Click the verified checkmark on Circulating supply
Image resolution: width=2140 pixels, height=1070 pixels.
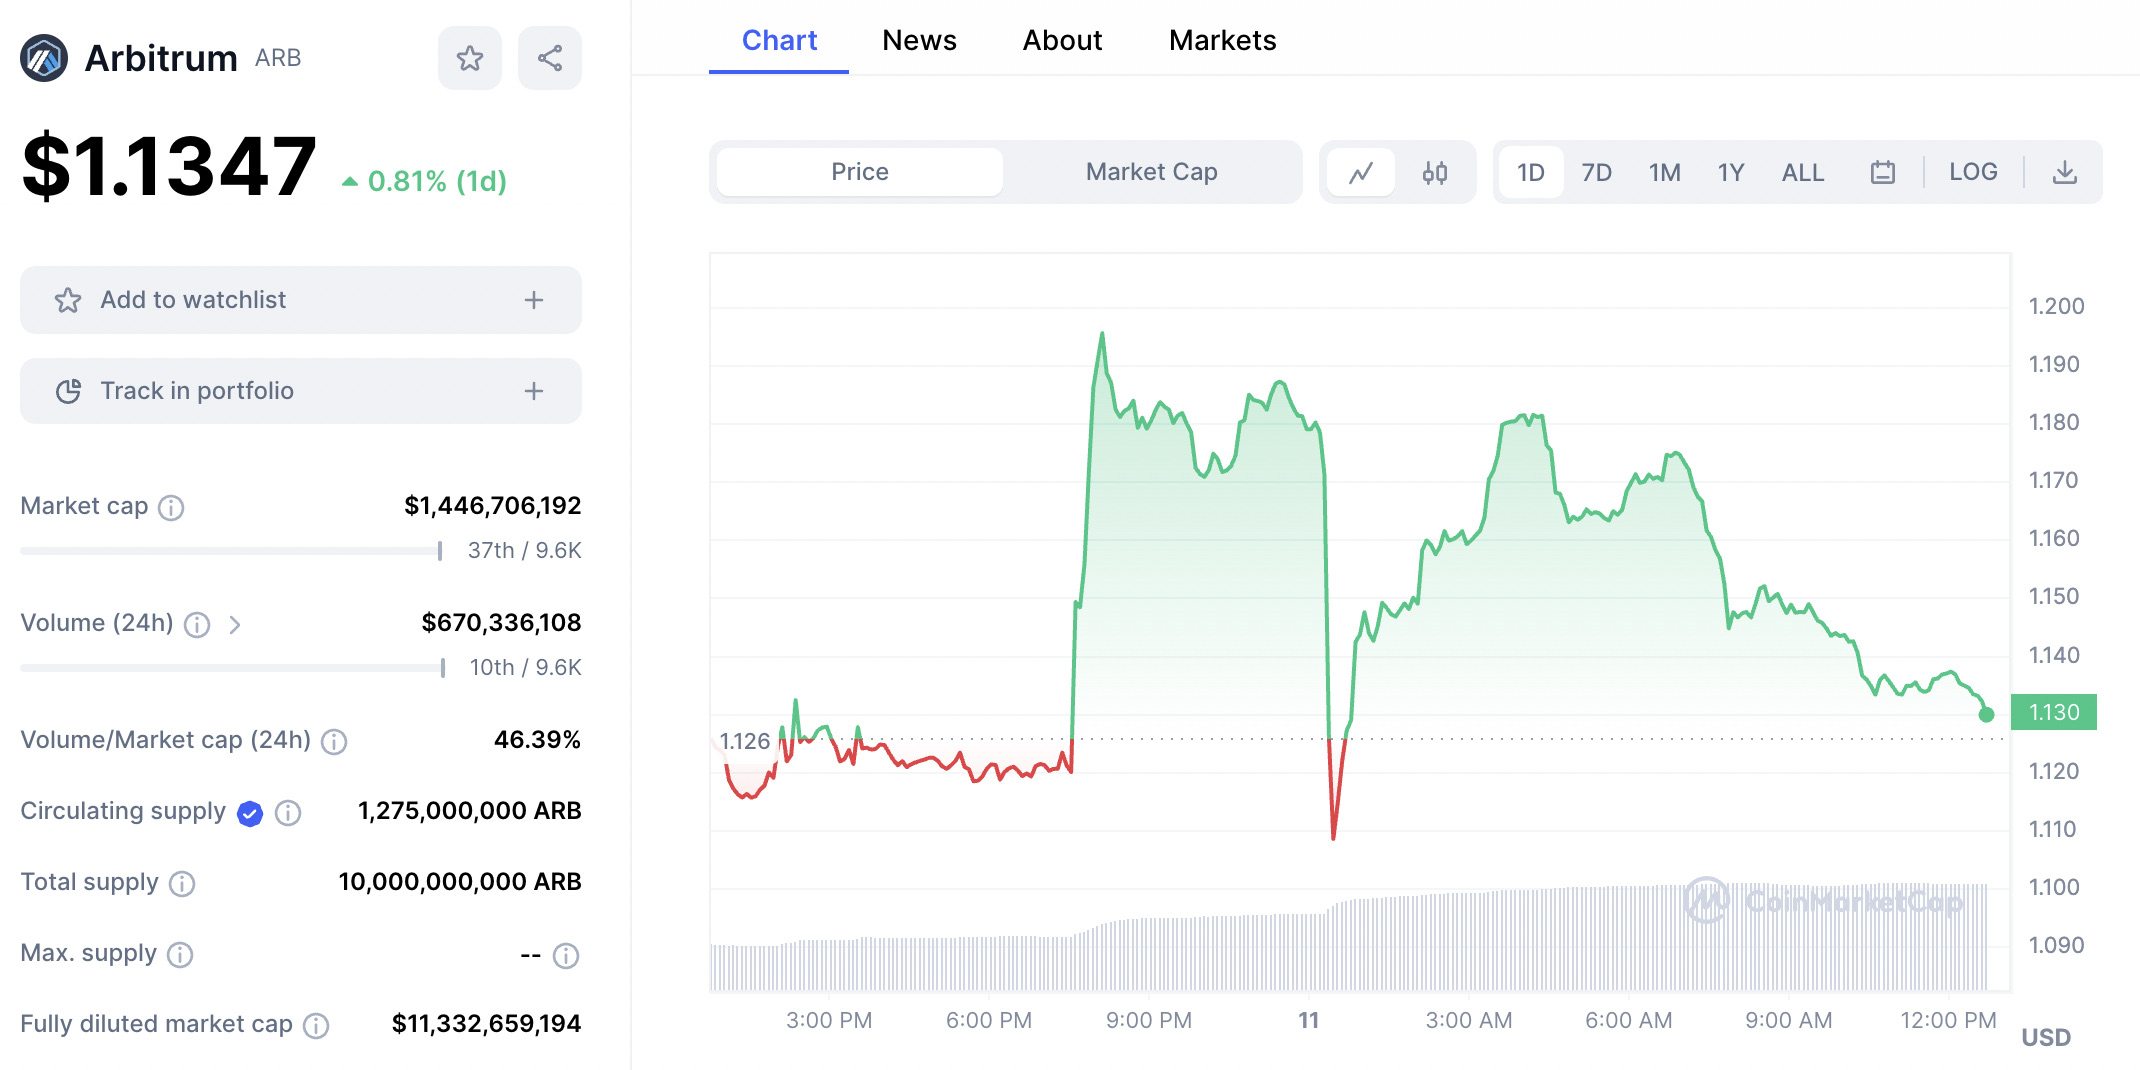(x=249, y=813)
